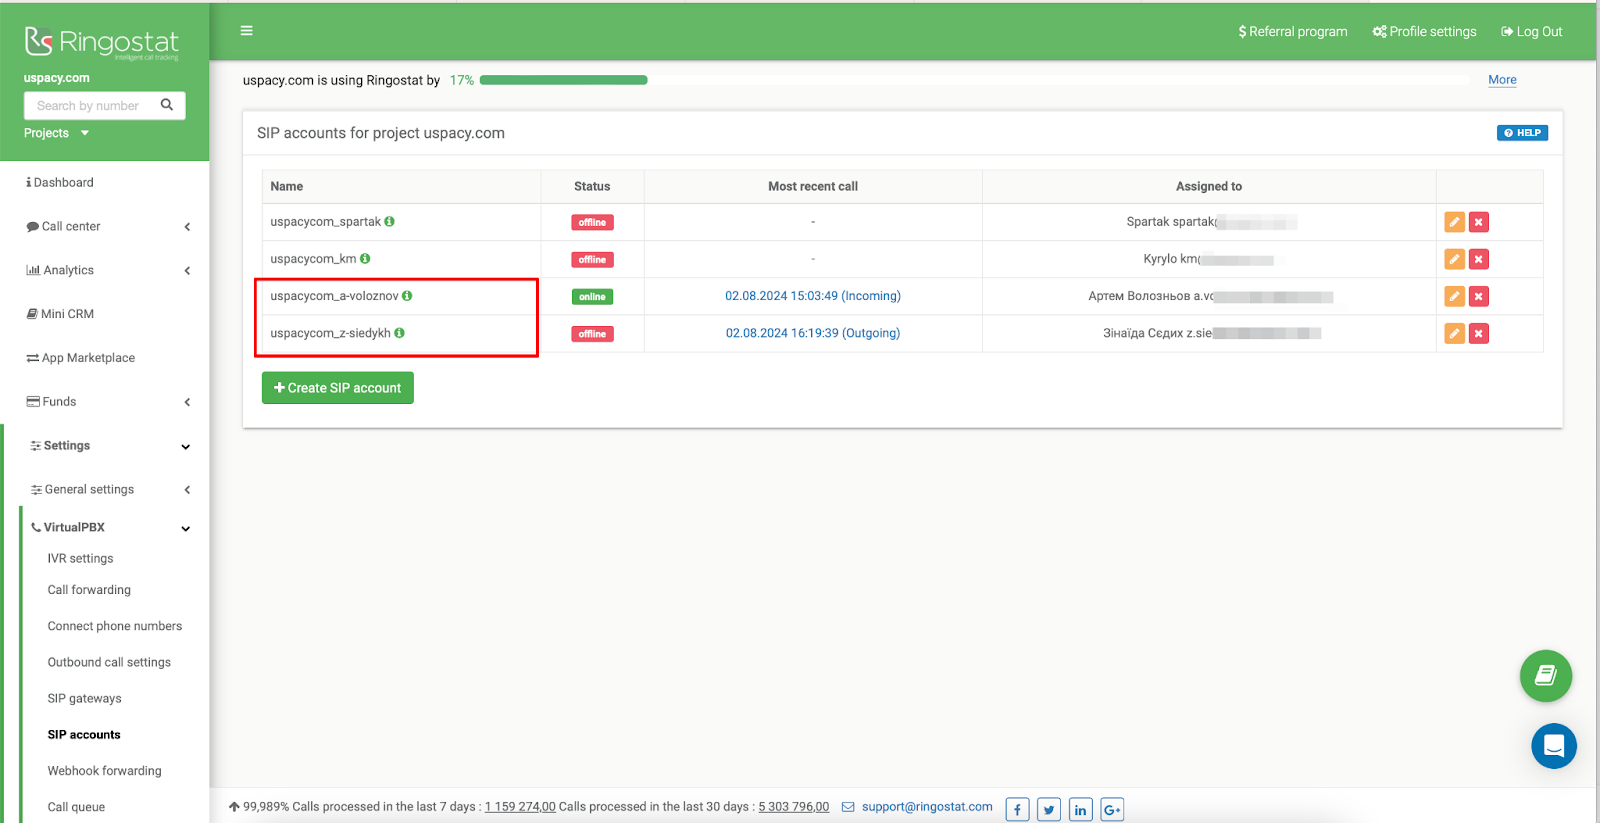The width and height of the screenshot is (1600, 823).
Task: Open Mini CRM
Action: pos(60,314)
